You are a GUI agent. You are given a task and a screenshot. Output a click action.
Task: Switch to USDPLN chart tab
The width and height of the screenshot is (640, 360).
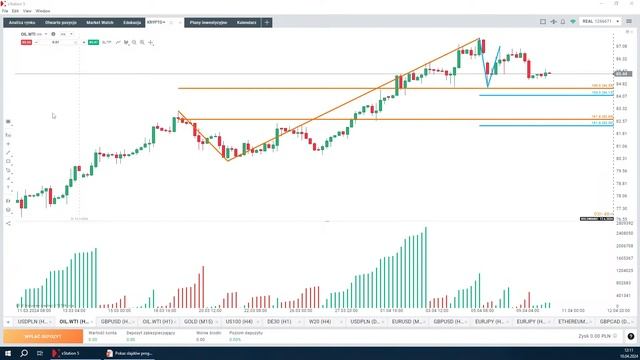(x=33, y=322)
